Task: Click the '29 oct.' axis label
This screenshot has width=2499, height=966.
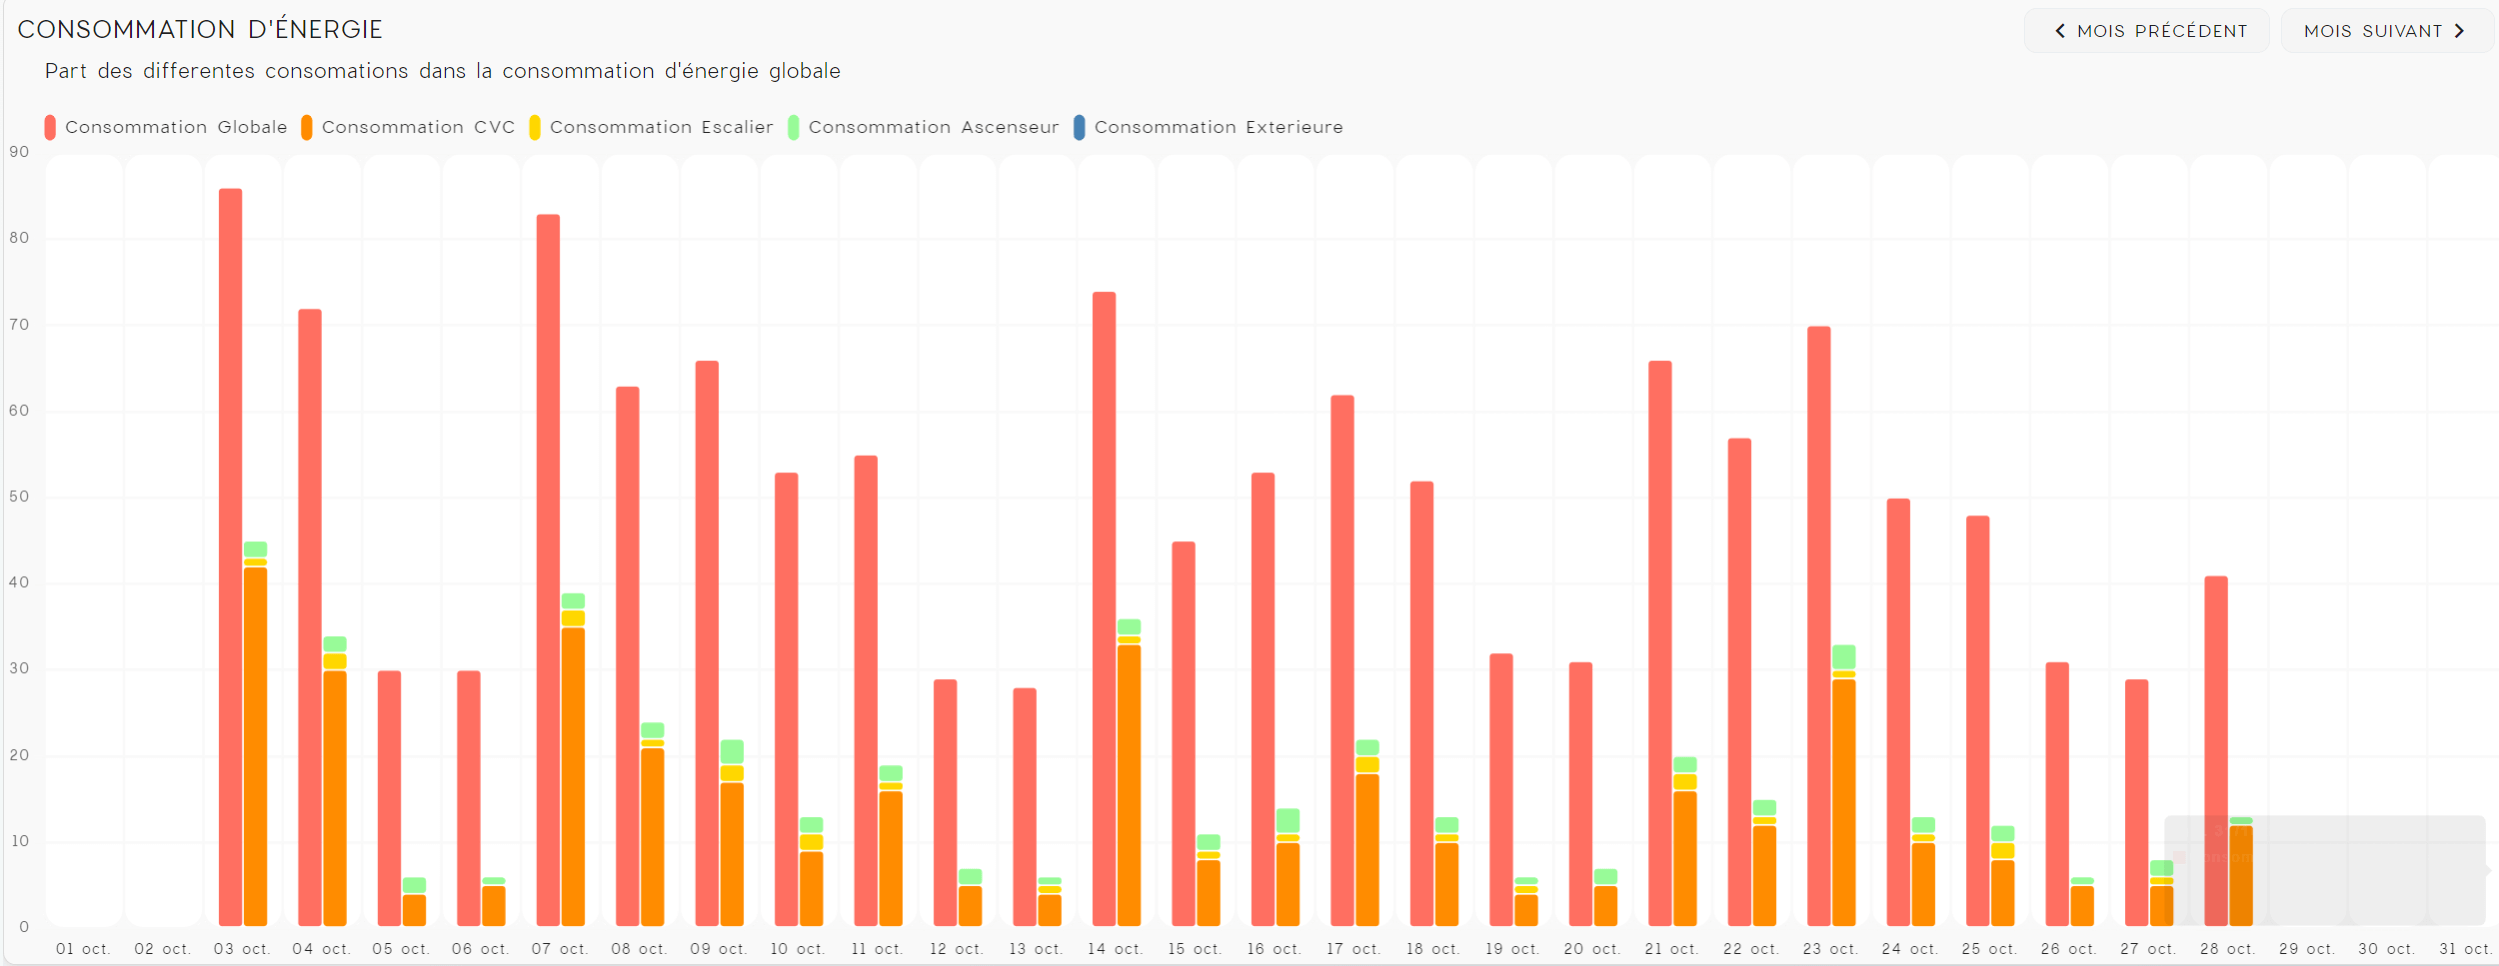Action: click(2307, 948)
